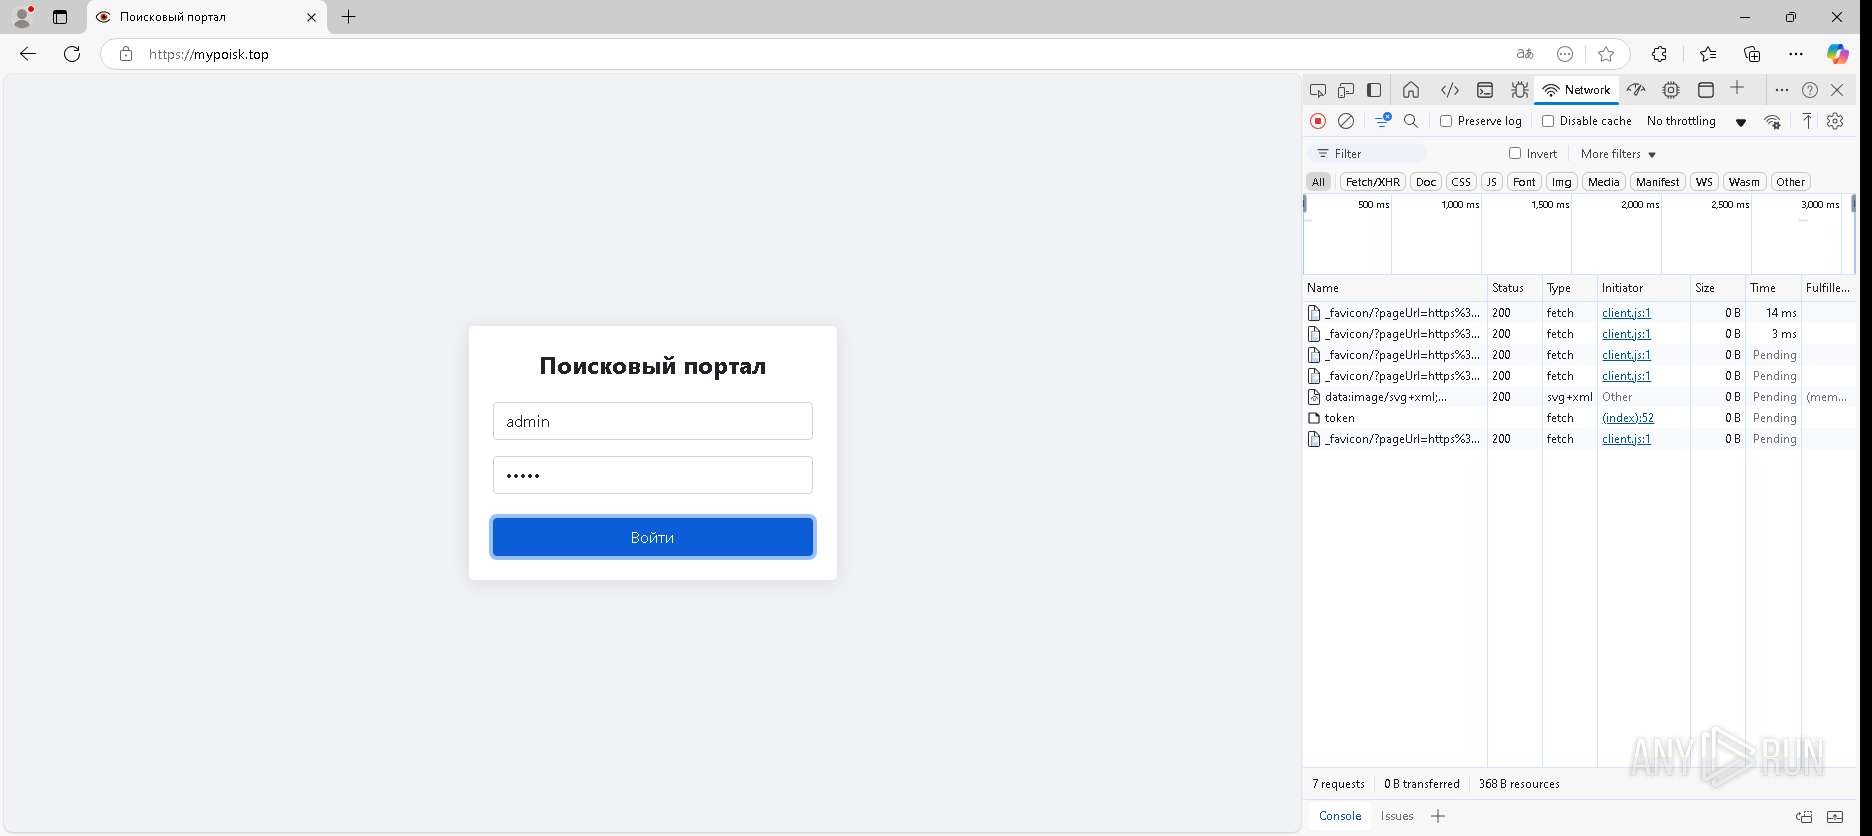Switch to Console drawer tab
Image resolution: width=1872 pixels, height=836 pixels.
click(1340, 816)
